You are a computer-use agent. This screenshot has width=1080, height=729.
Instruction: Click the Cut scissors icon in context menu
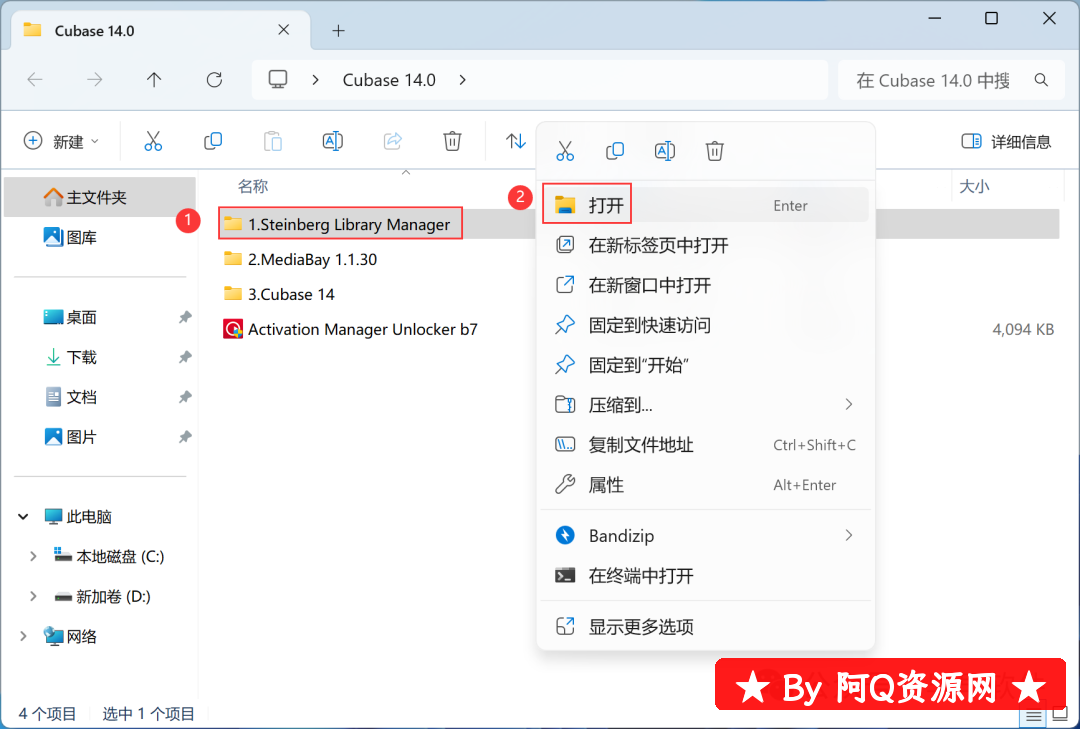coord(565,150)
